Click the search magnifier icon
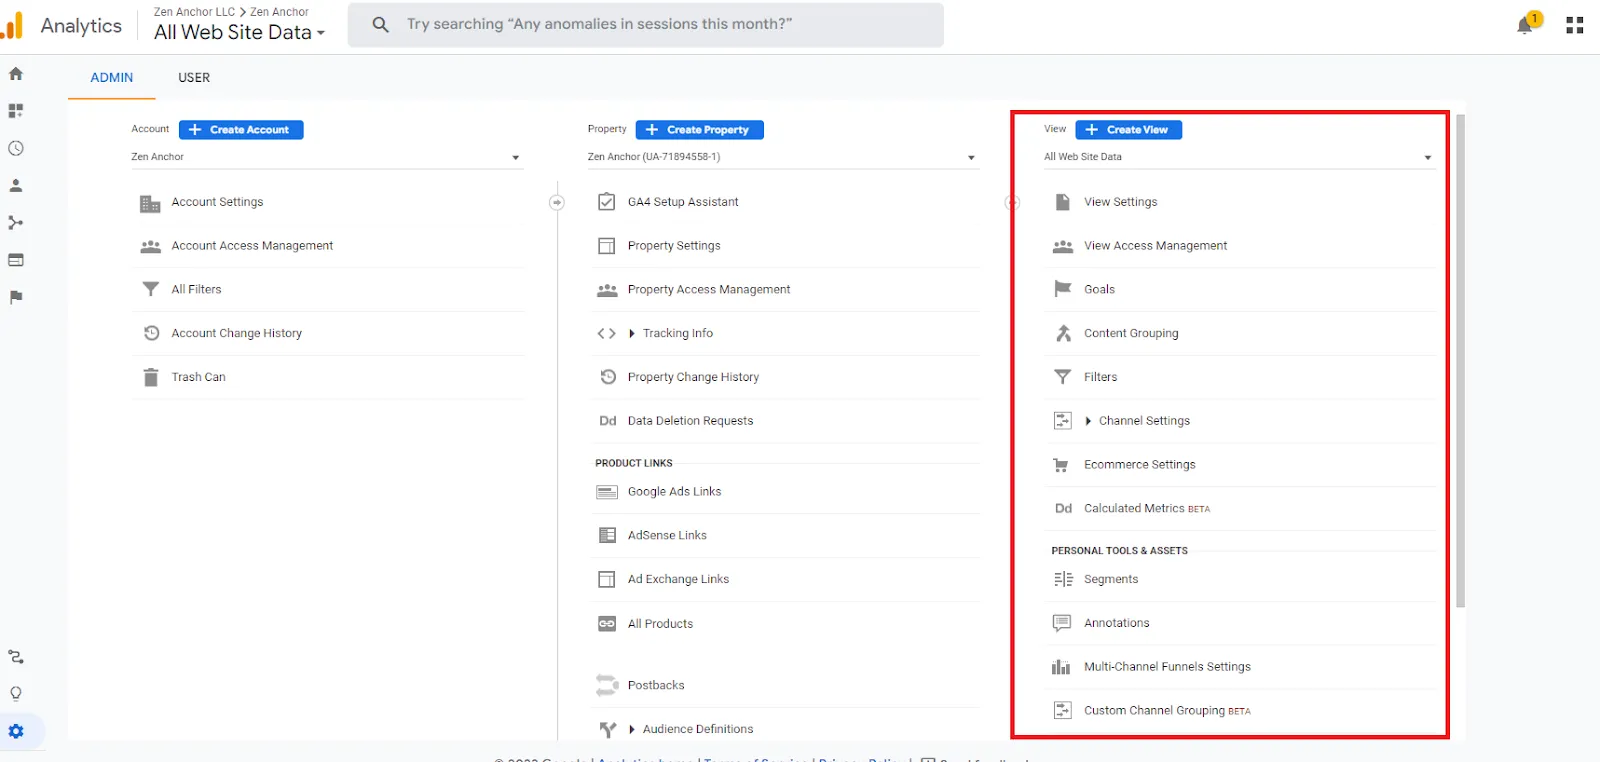 click(380, 24)
